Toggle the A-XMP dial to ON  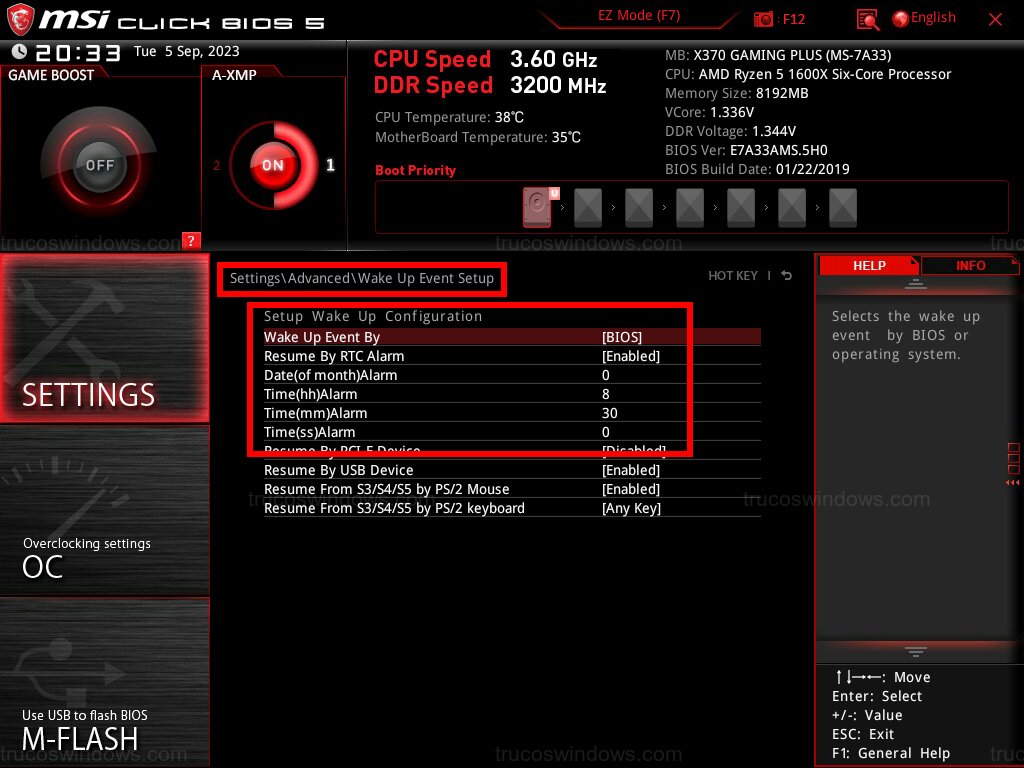272,166
